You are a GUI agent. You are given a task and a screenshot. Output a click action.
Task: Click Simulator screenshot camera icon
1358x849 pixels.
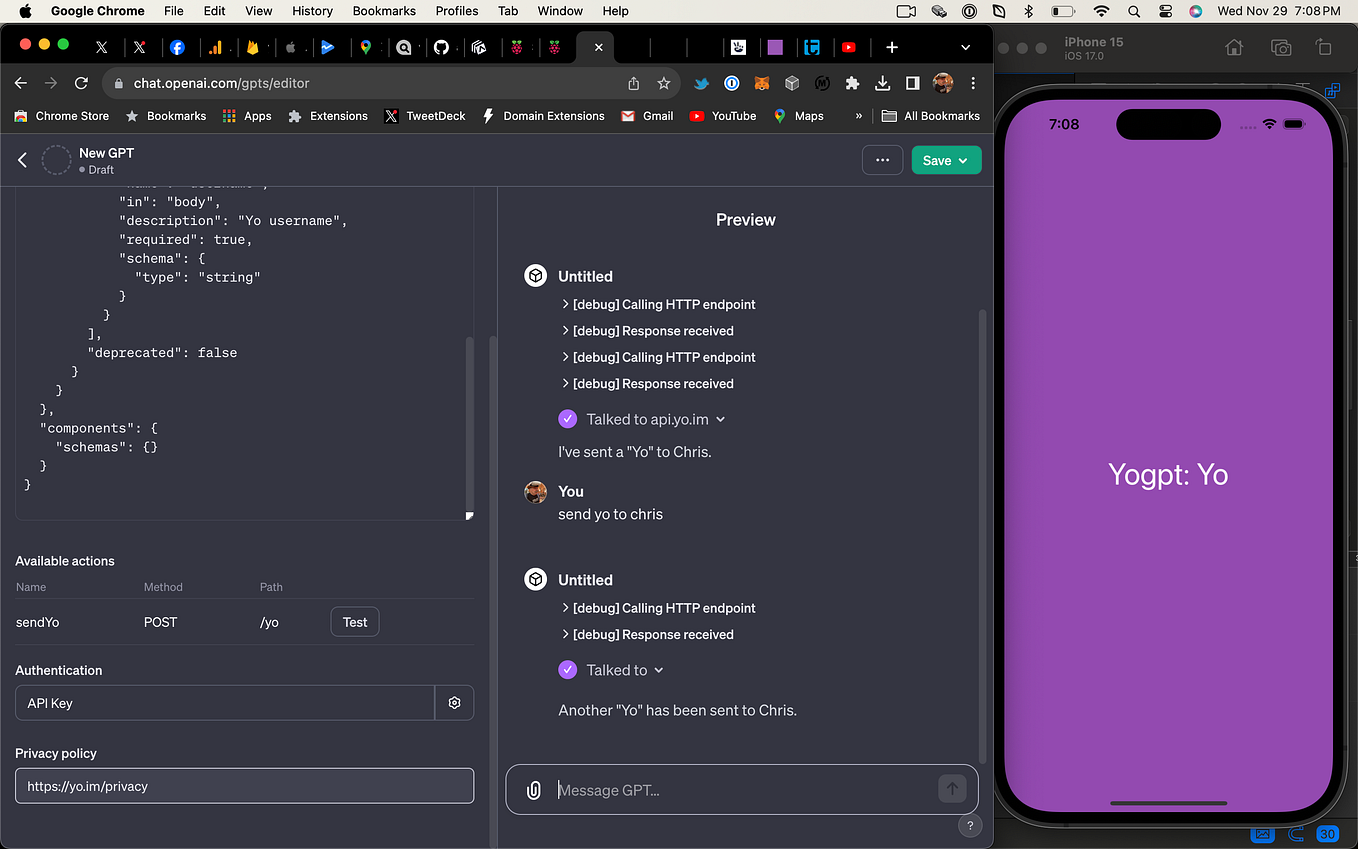tap(1280, 47)
